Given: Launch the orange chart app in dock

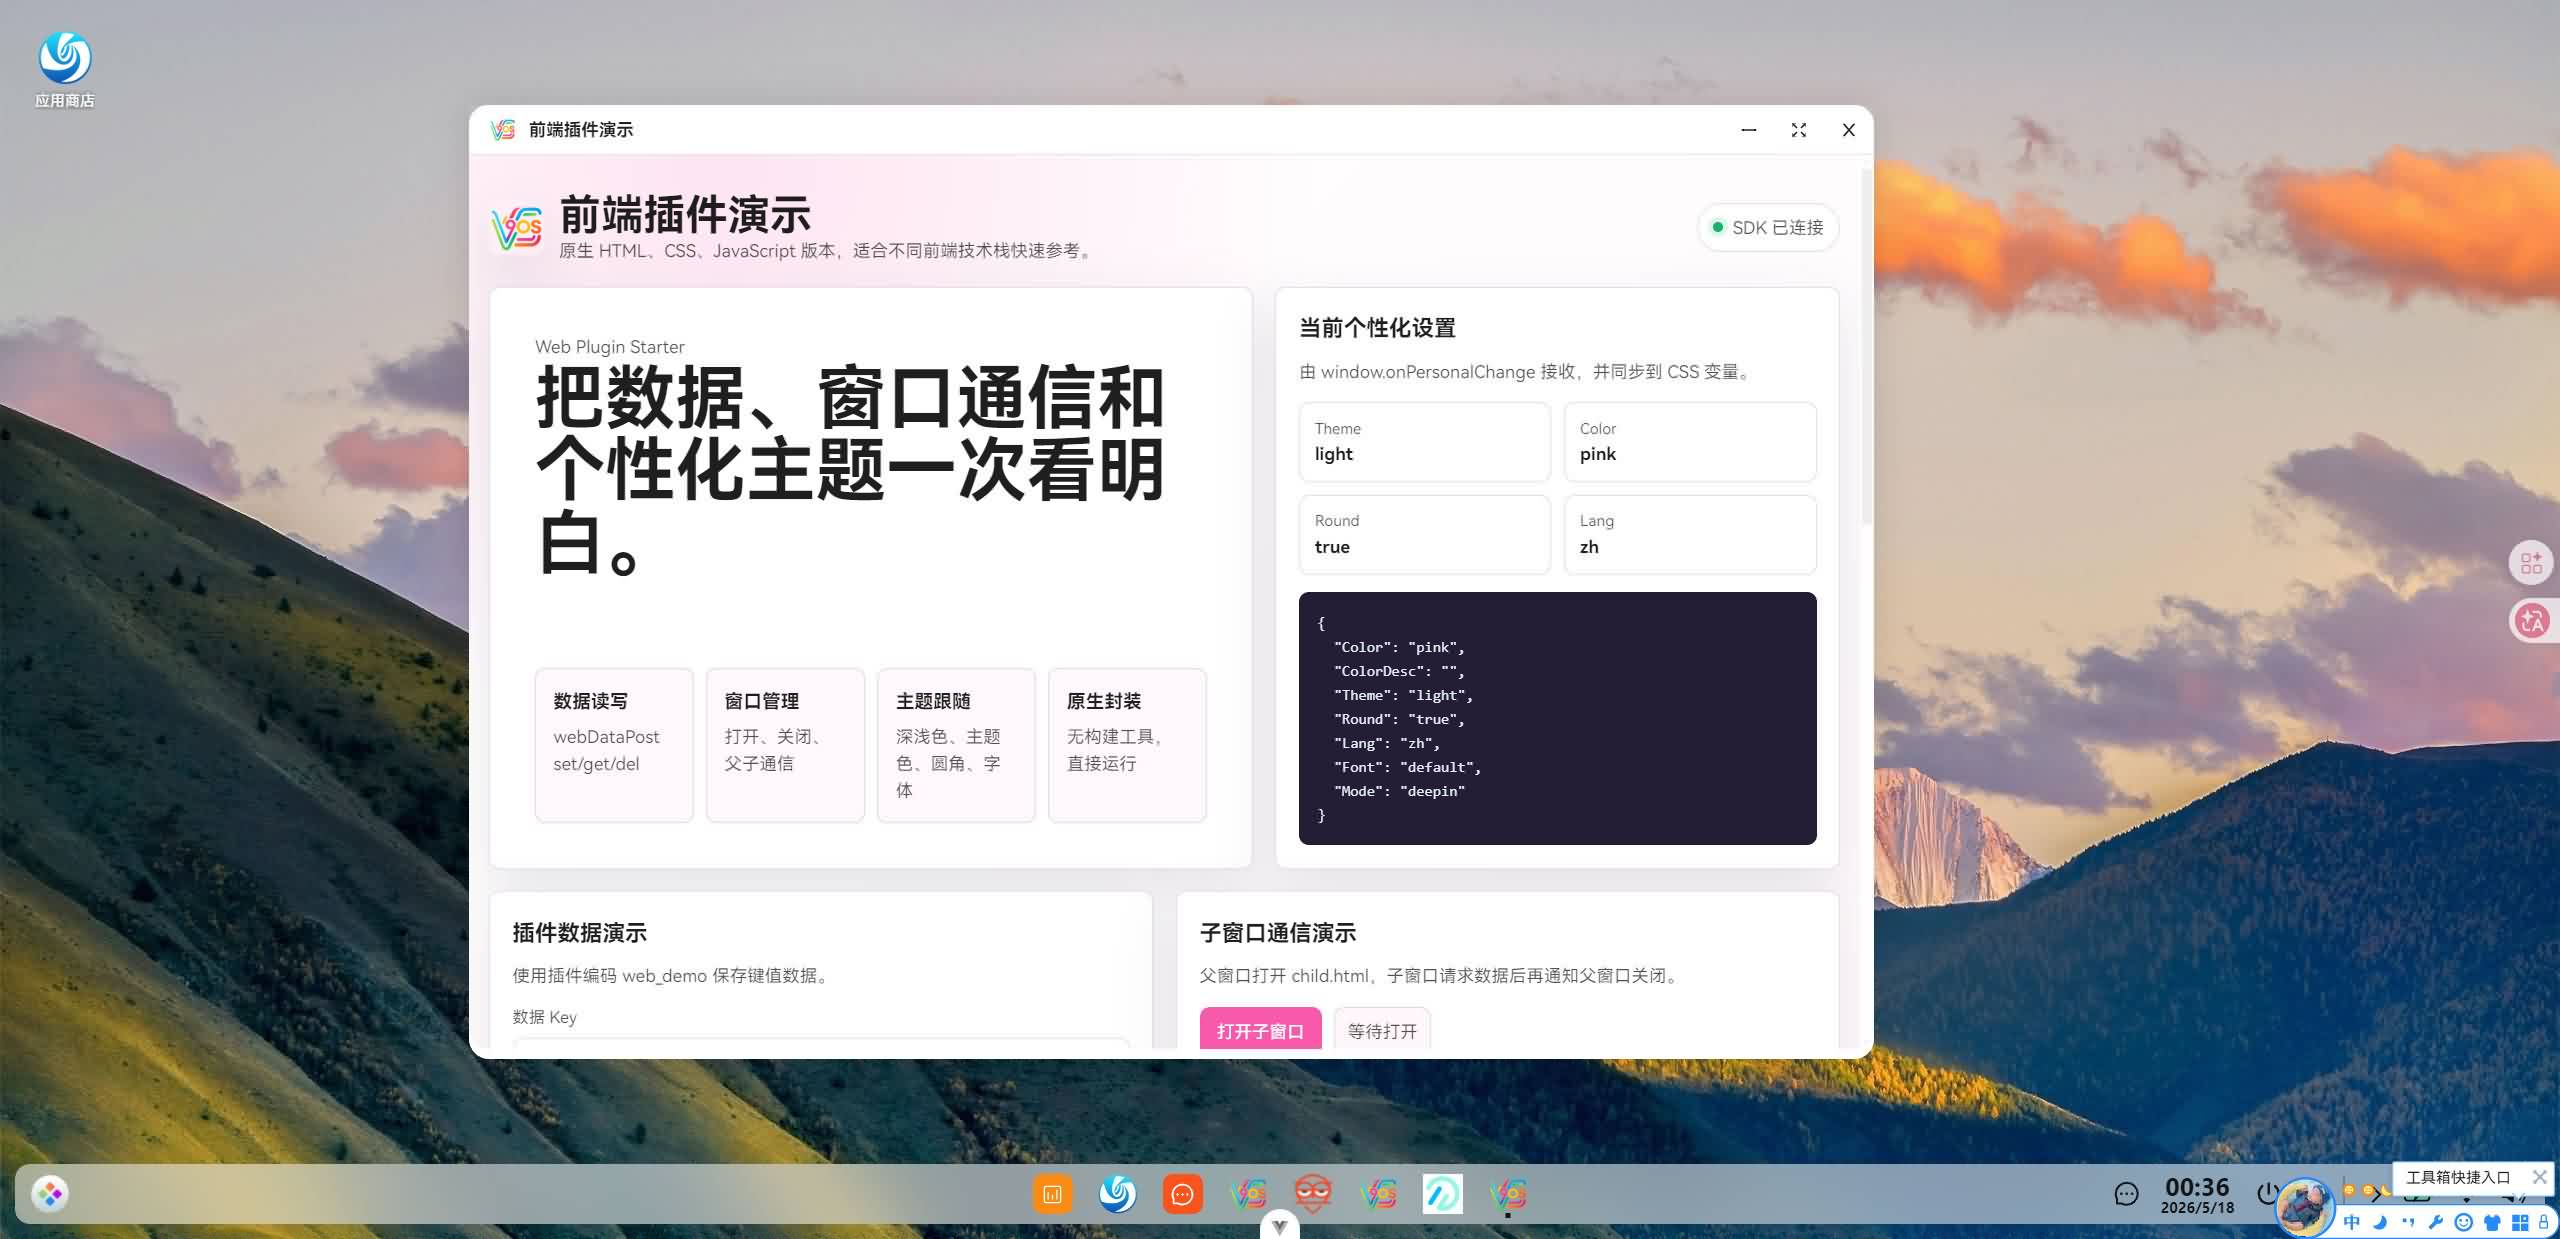Looking at the screenshot, I should click(x=1052, y=1194).
